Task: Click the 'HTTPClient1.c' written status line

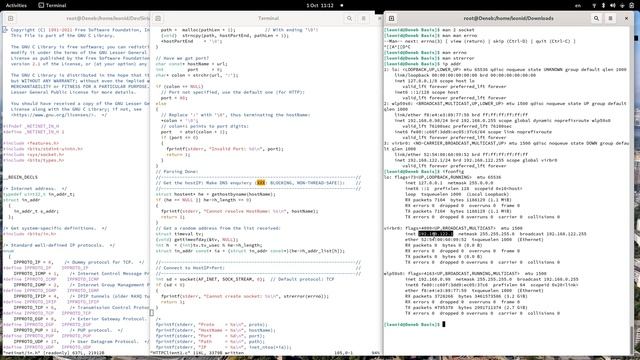Action: 197,353
